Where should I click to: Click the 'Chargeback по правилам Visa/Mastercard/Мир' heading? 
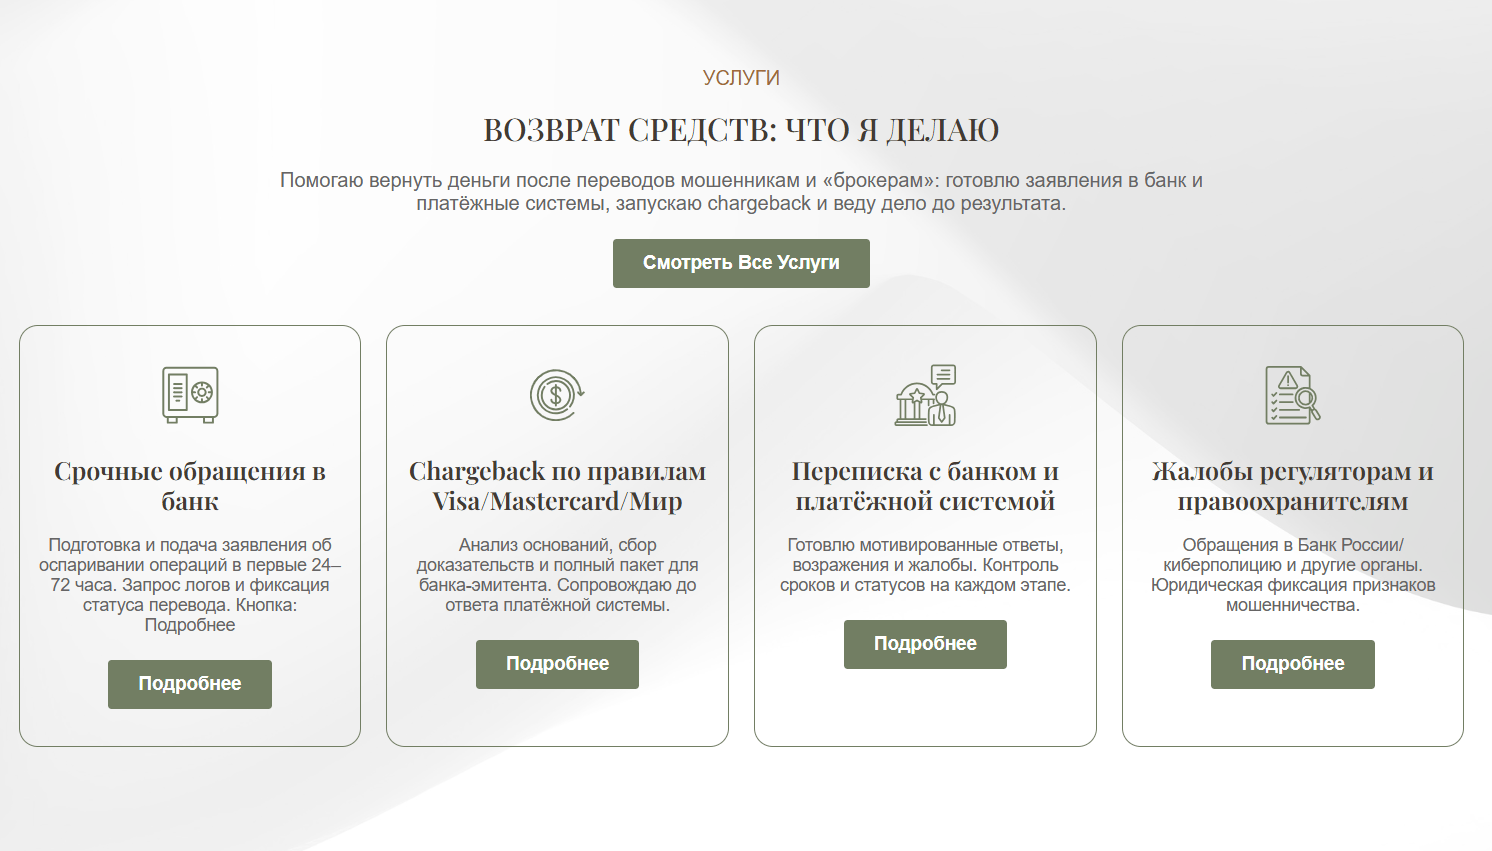(557, 486)
